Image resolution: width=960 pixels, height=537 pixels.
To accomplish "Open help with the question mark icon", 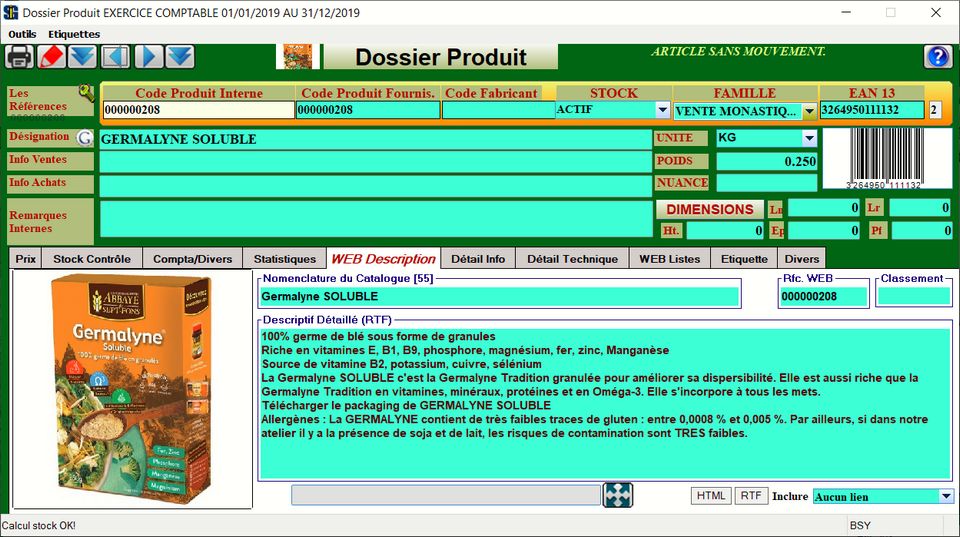I will pyautogui.click(x=938, y=57).
